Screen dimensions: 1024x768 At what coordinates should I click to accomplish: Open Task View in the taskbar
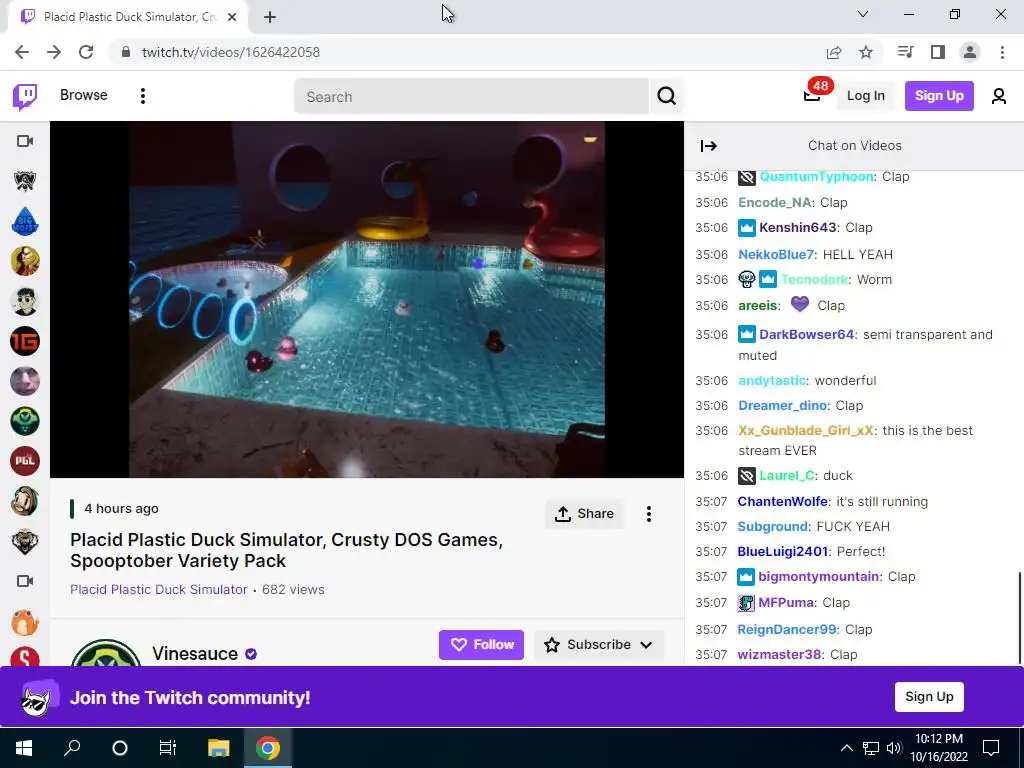(168, 748)
